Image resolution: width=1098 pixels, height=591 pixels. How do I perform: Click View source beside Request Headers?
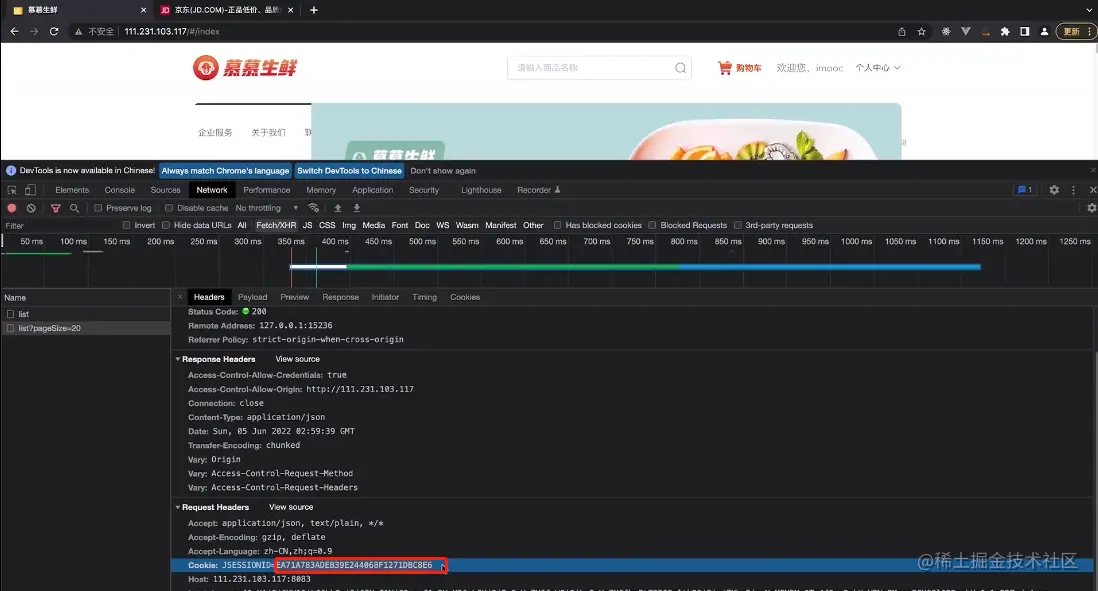pos(291,507)
